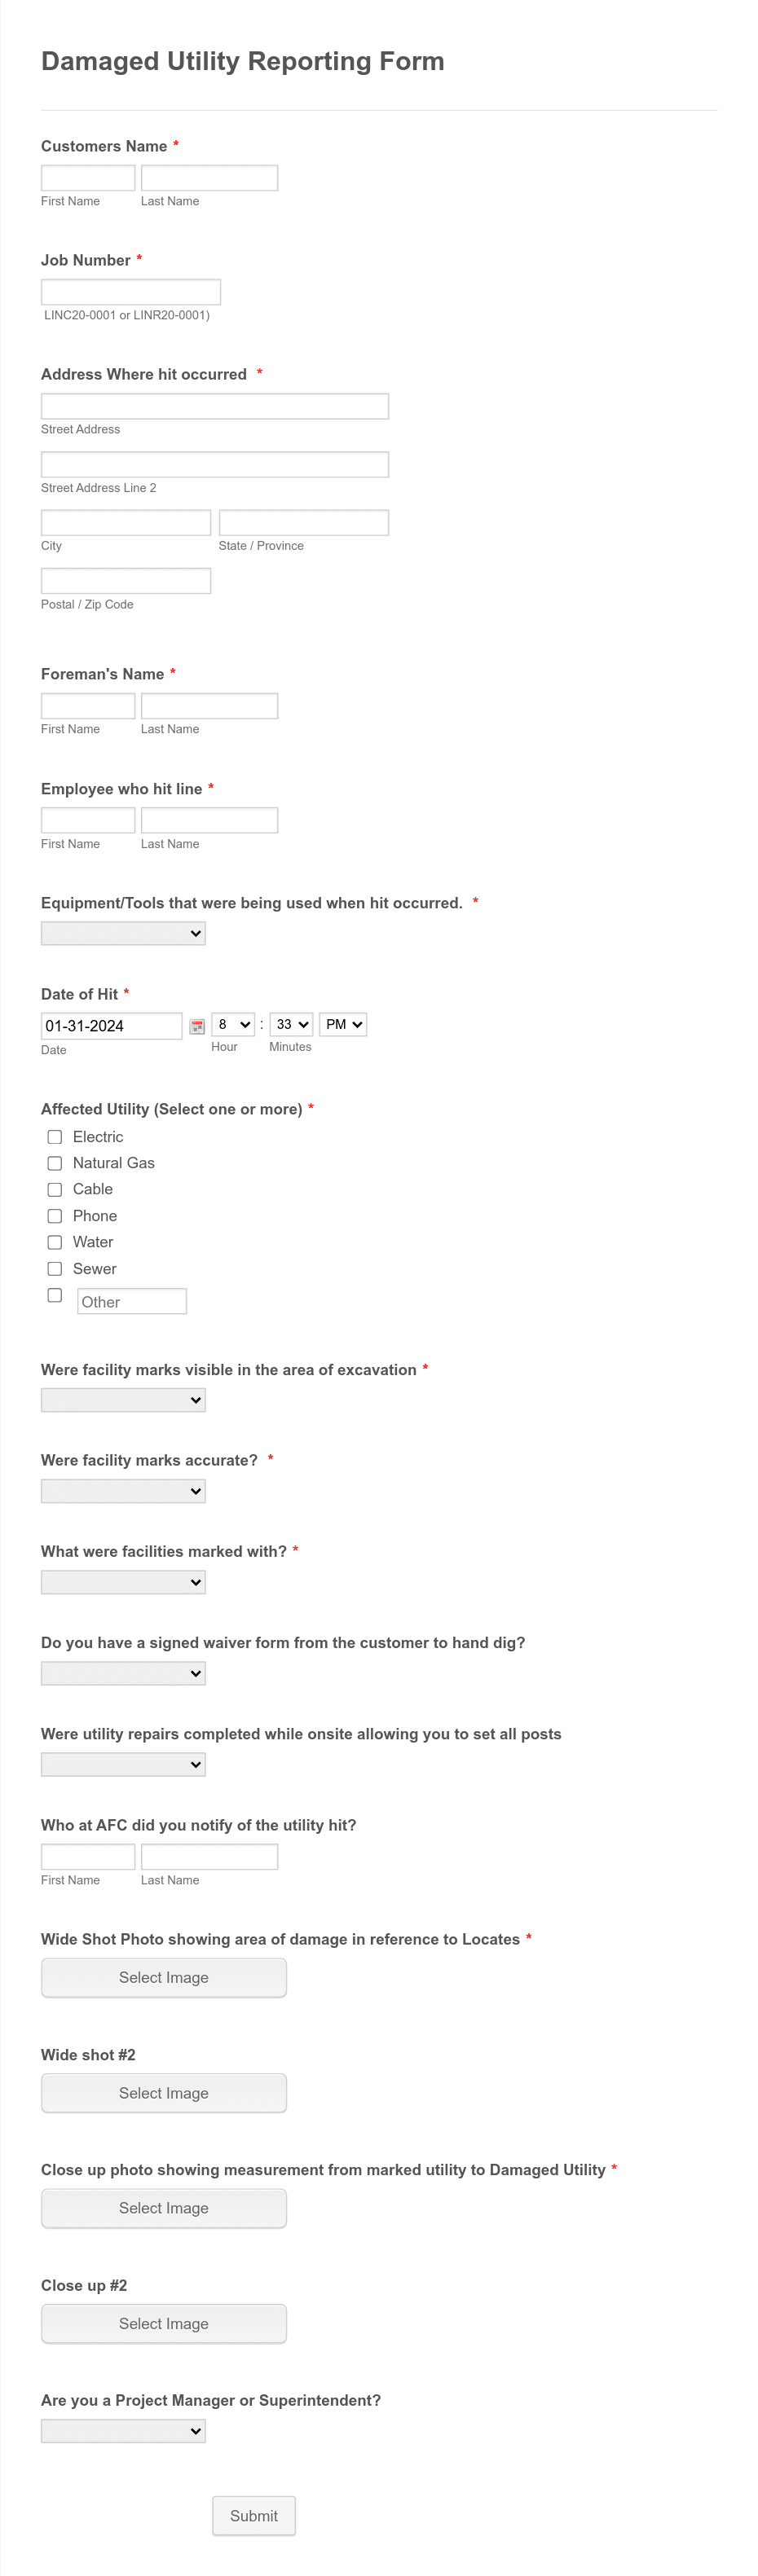Open the 'Were facility marks accurate?' dropdown
The height and width of the screenshot is (2576, 758).
click(x=123, y=1490)
